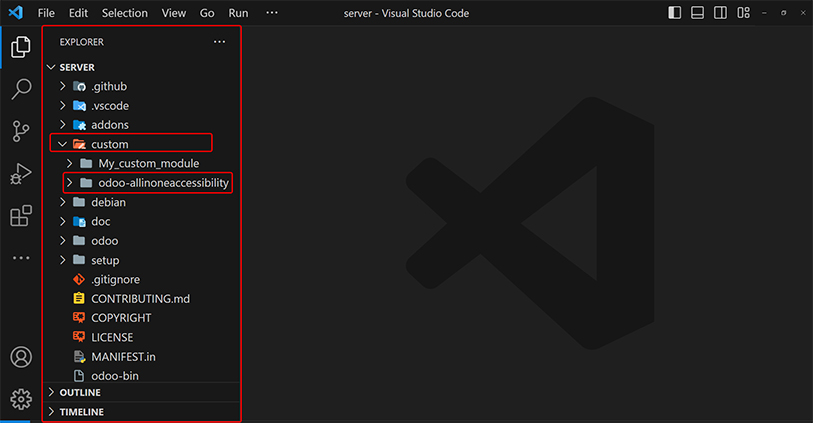Open the View menu
The height and width of the screenshot is (423, 813).
click(x=174, y=13)
